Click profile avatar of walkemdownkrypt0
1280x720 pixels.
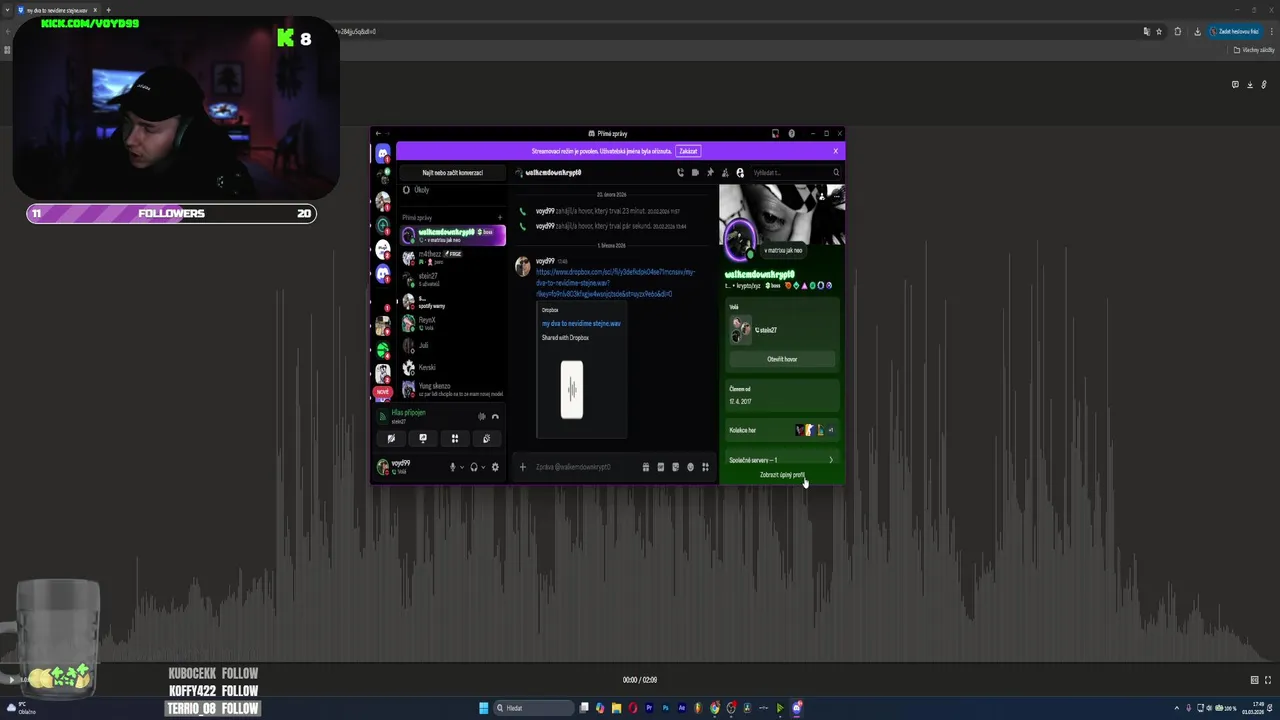tap(740, 239)
